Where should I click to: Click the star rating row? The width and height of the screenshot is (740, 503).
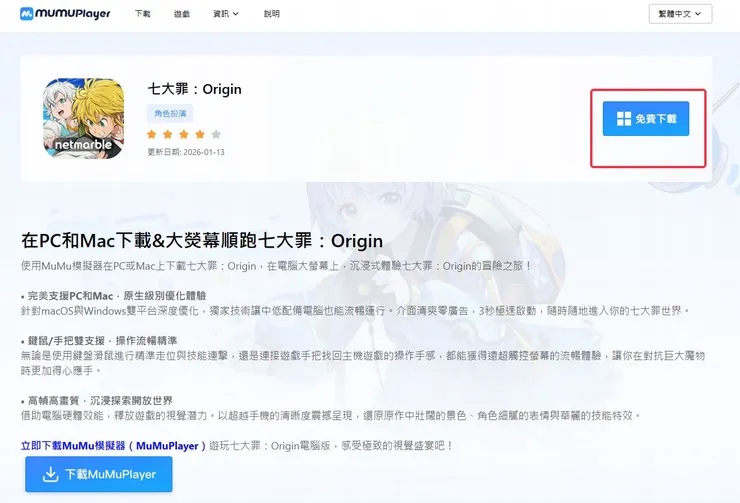[184, 134]
